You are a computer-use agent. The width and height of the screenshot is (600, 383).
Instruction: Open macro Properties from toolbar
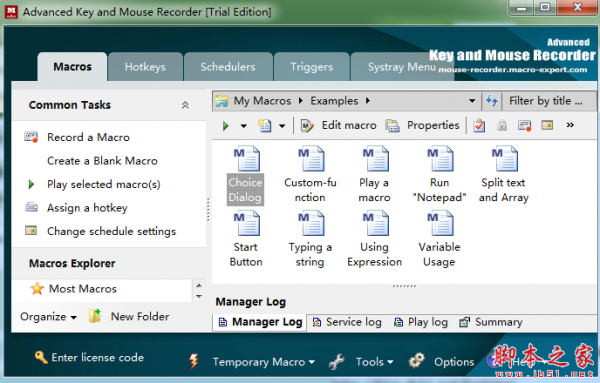coord(422,125)
